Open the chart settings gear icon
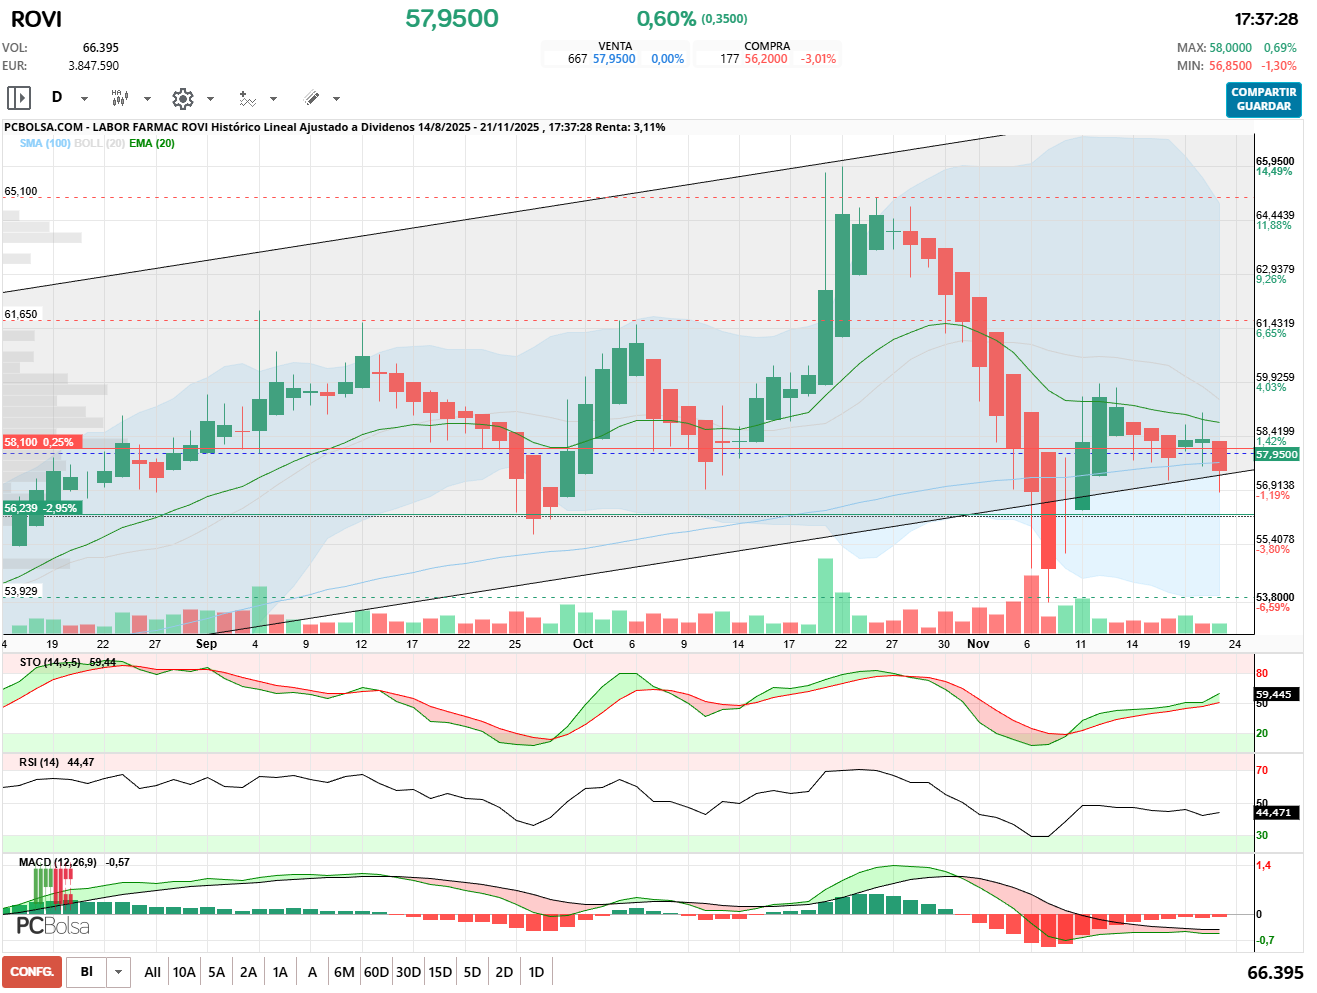 coord(182,98)
